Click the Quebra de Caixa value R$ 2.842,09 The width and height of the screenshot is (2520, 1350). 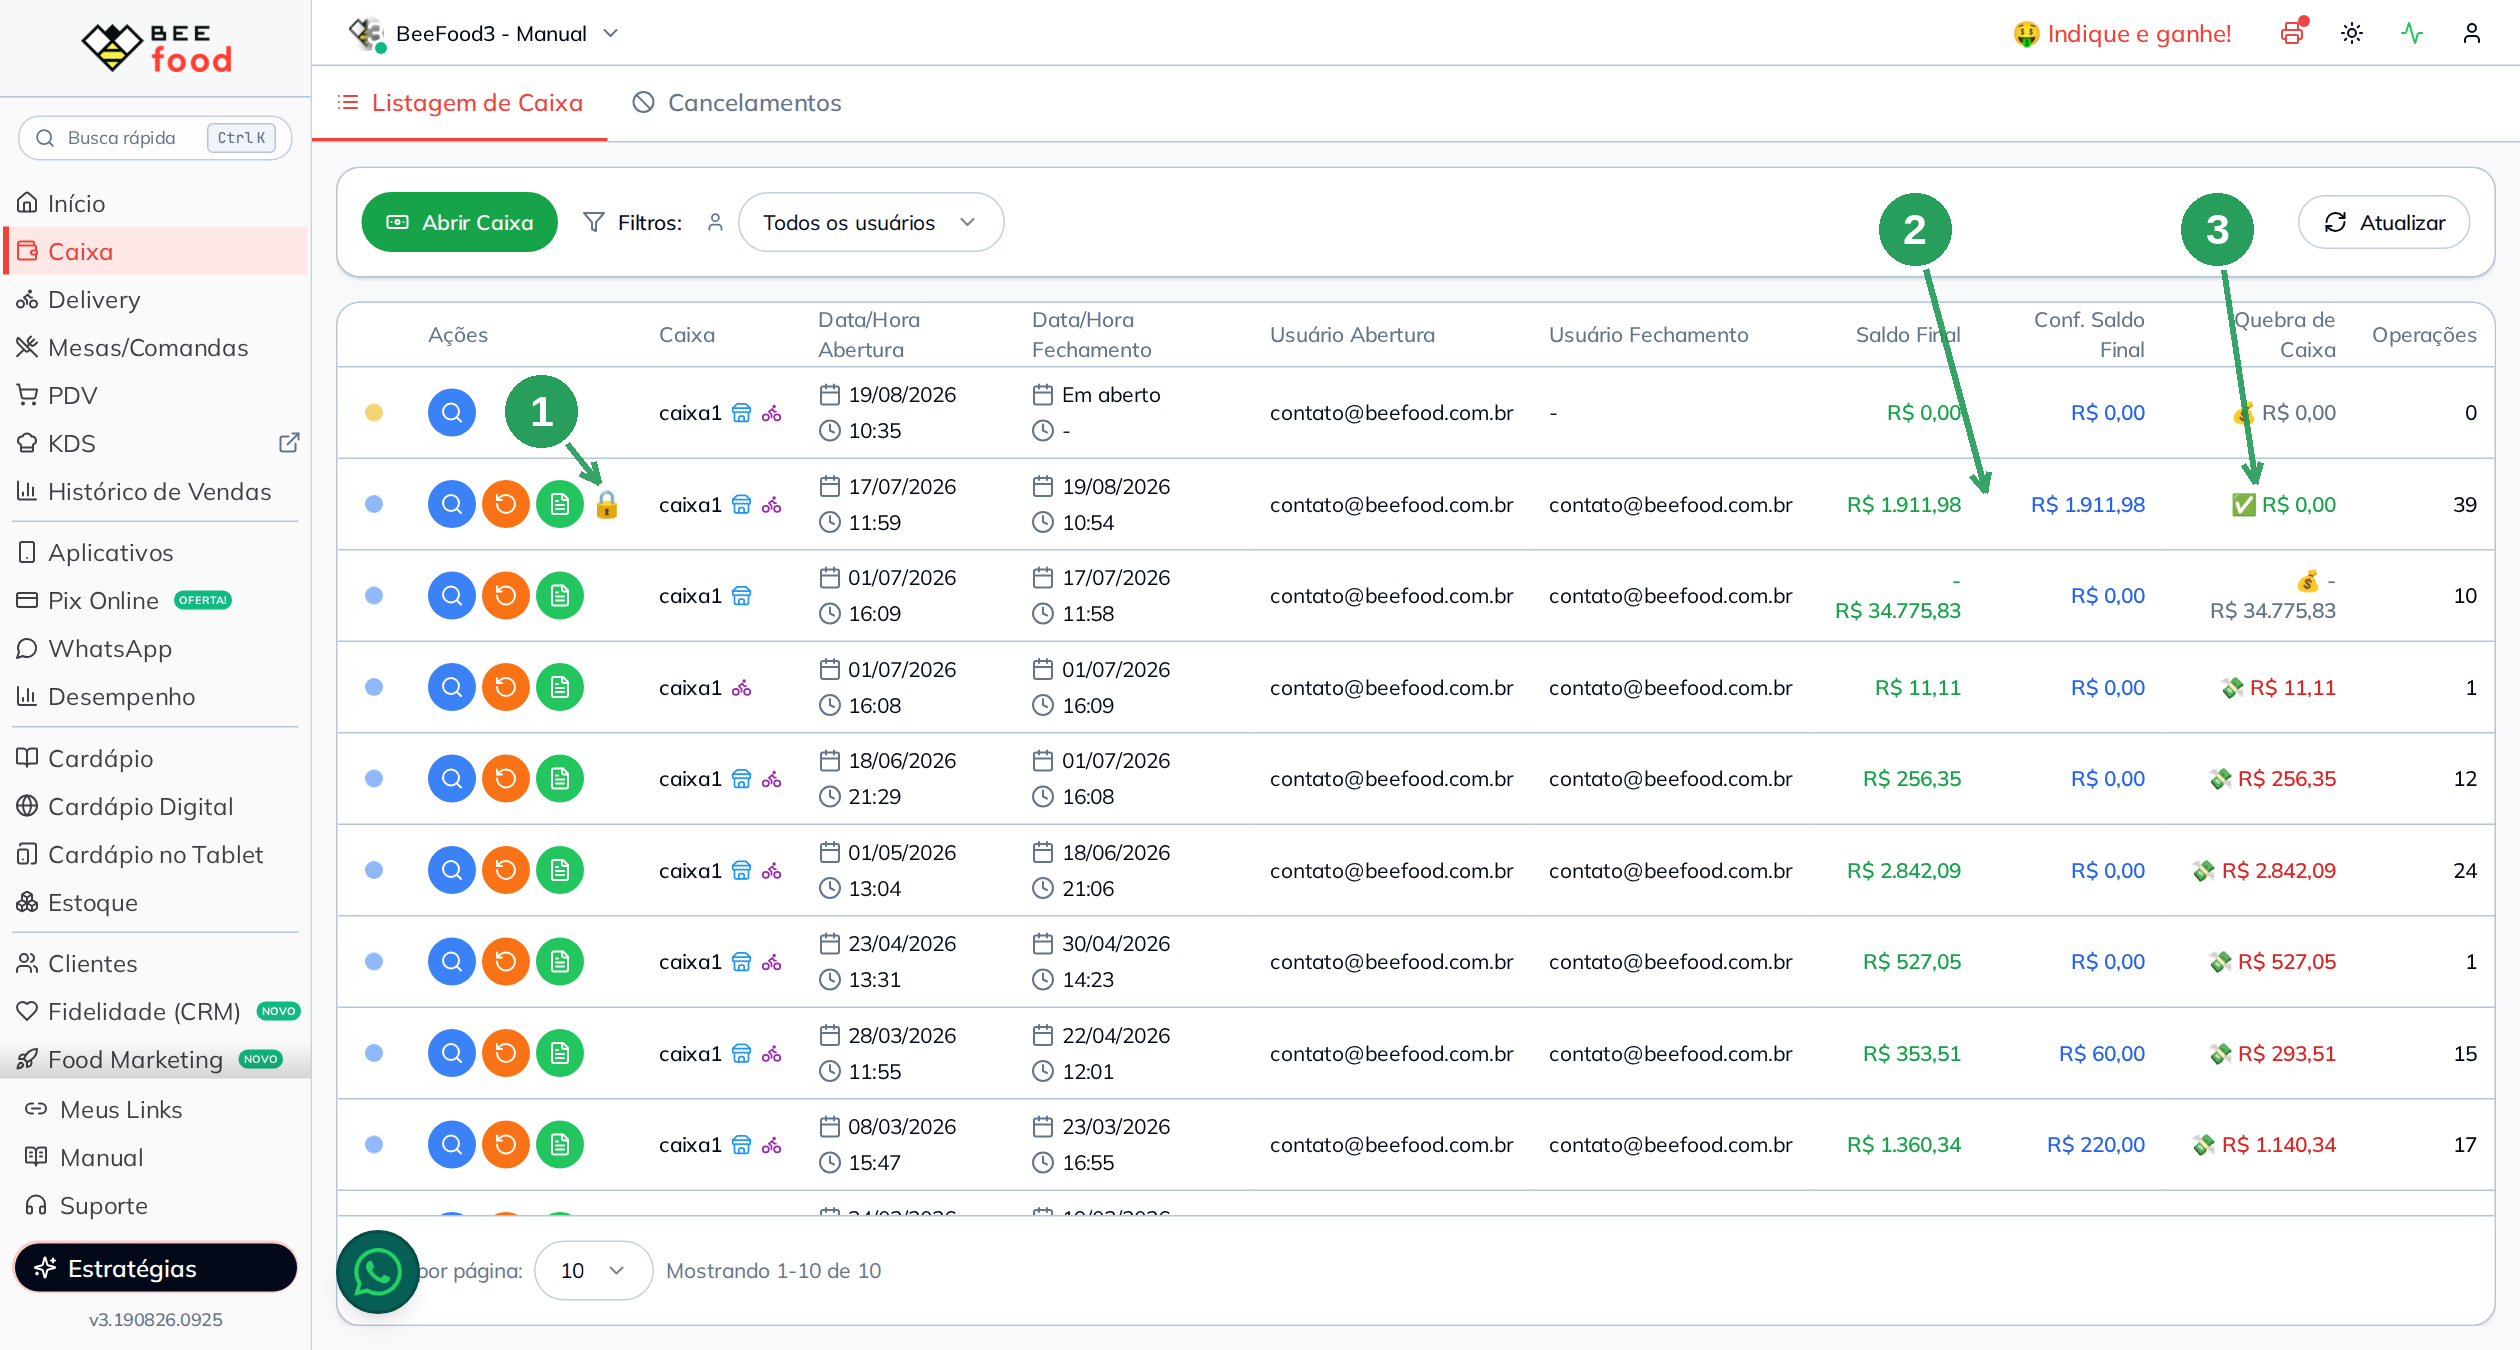point(2278,870)
